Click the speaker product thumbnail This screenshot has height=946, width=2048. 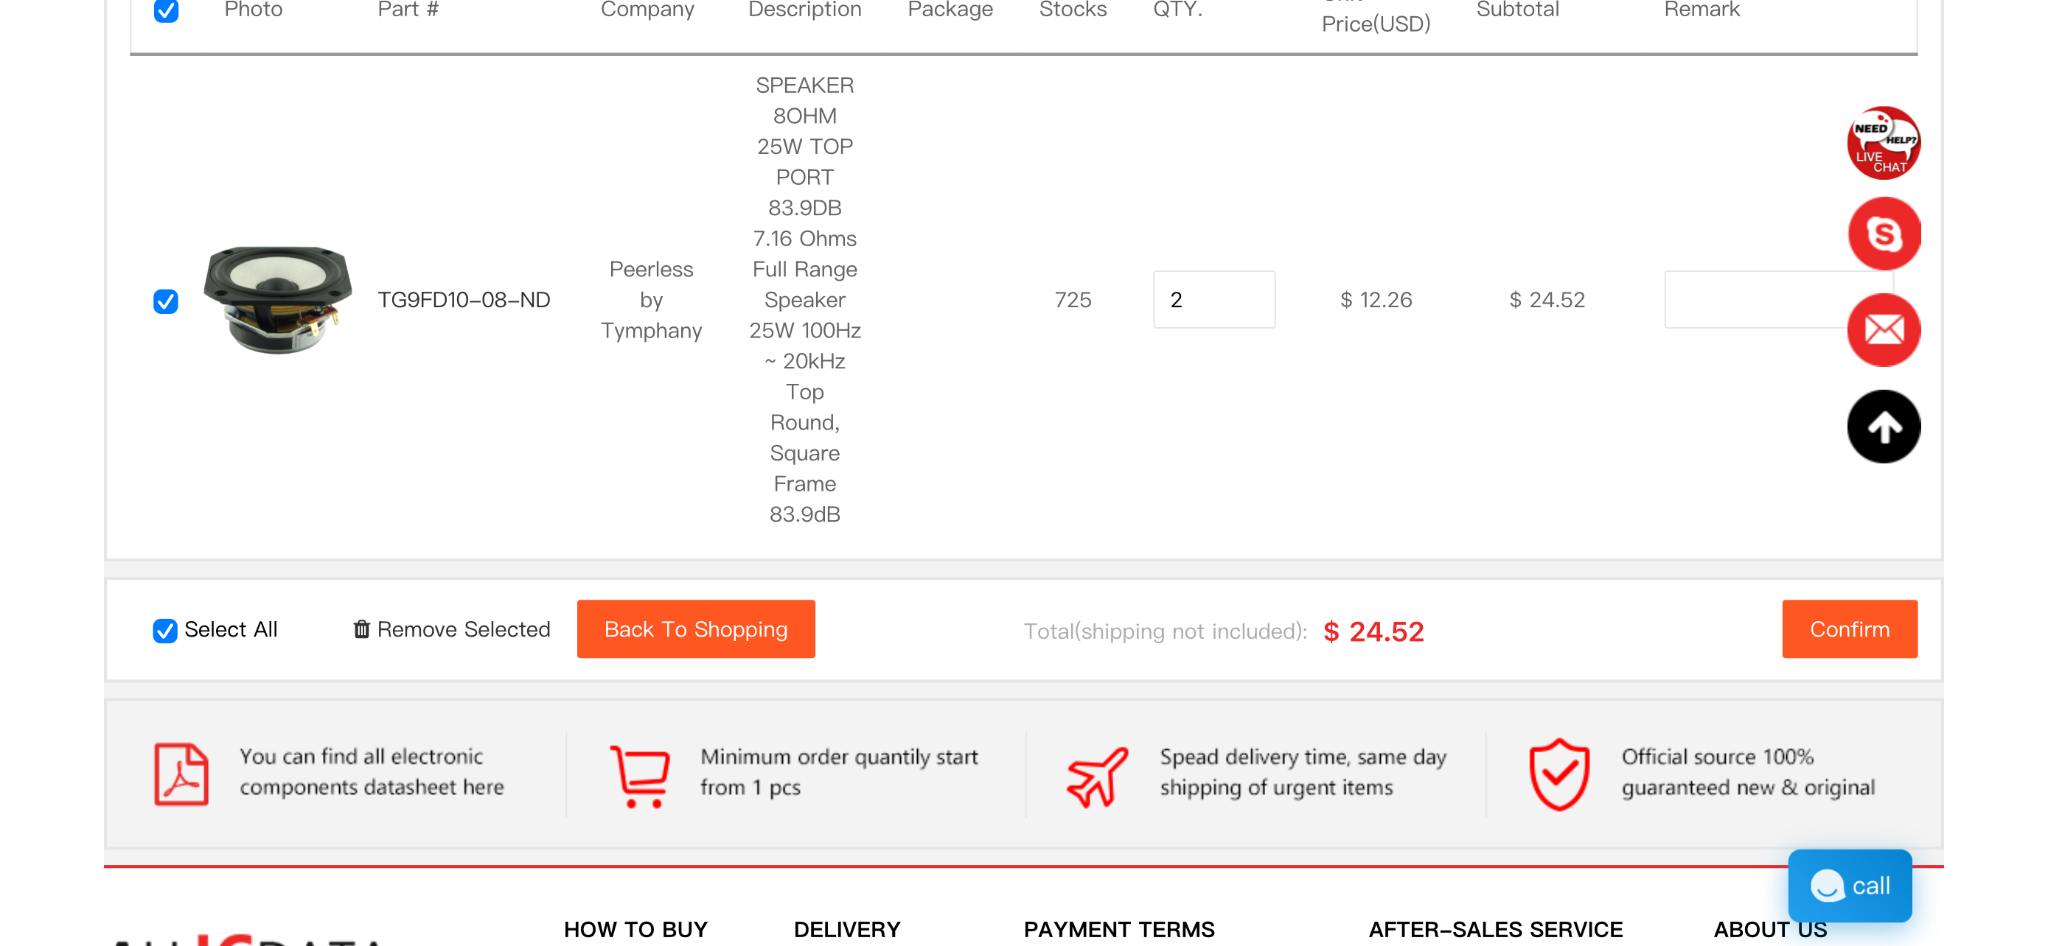pyautogui.click(x=278, y=299)
